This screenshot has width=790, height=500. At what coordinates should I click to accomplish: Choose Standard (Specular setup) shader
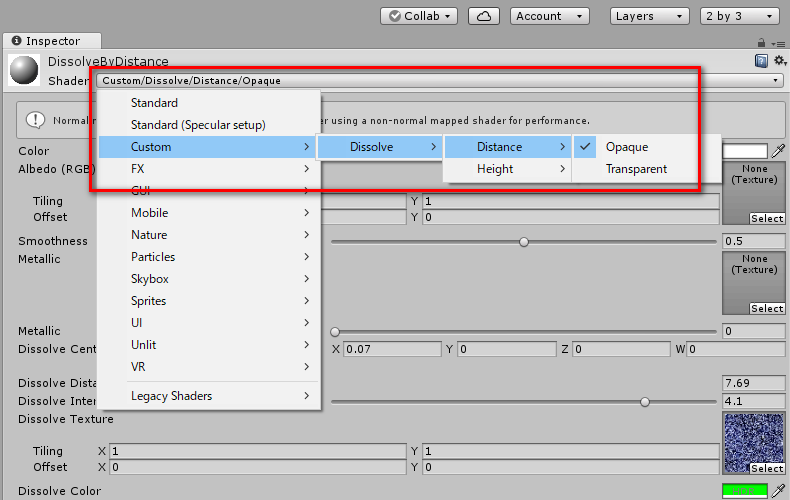[209, 125]
